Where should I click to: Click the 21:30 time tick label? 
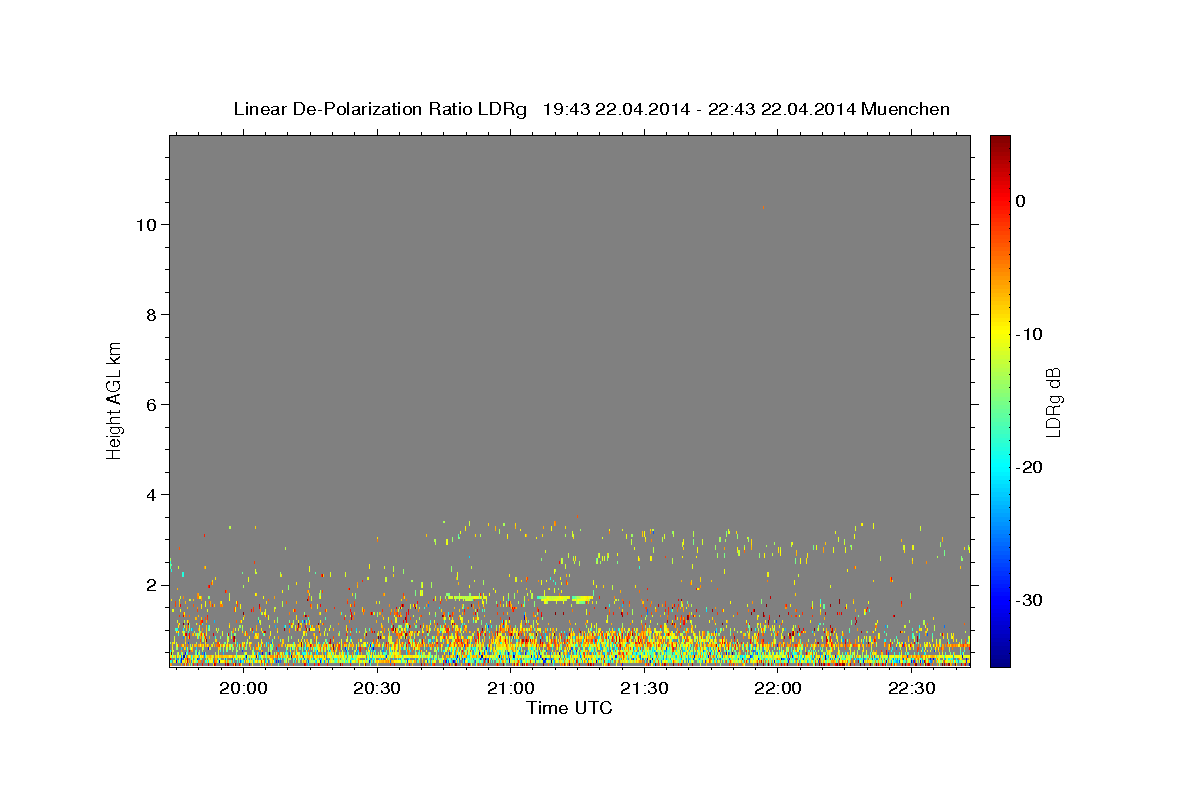click(644, 688)
